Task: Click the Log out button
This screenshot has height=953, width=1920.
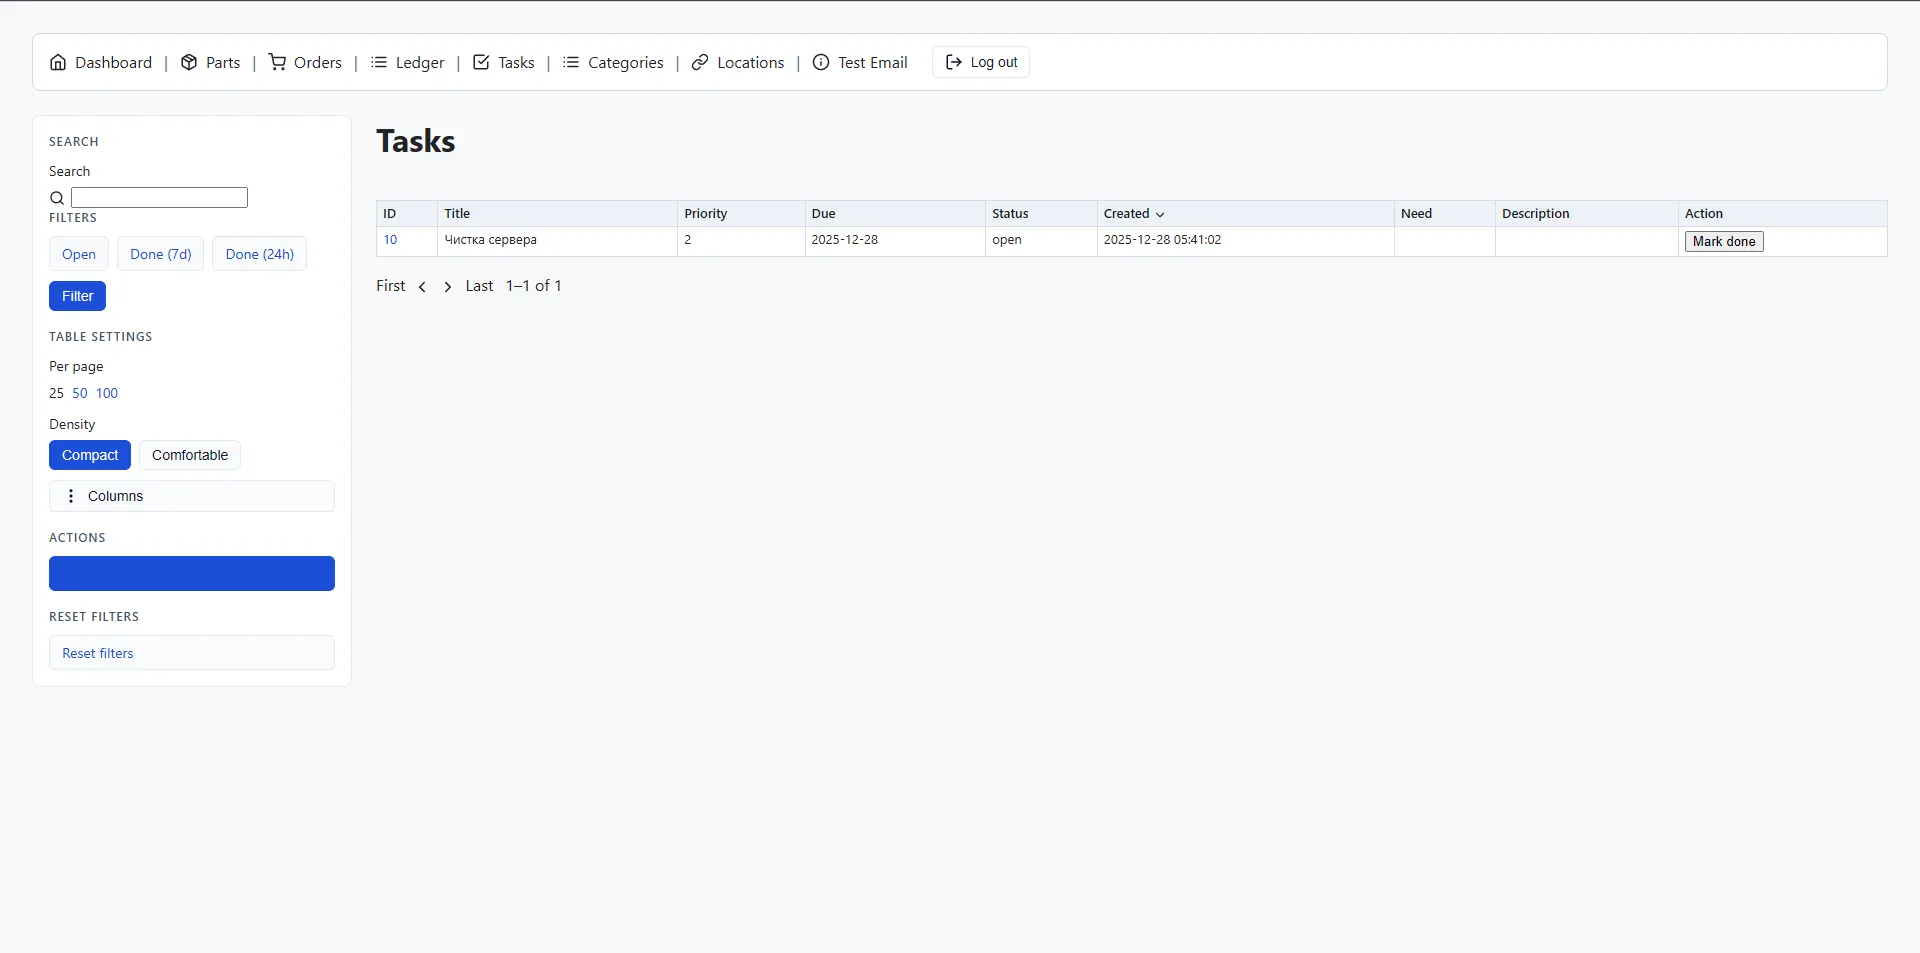Action: coord(981,62)
